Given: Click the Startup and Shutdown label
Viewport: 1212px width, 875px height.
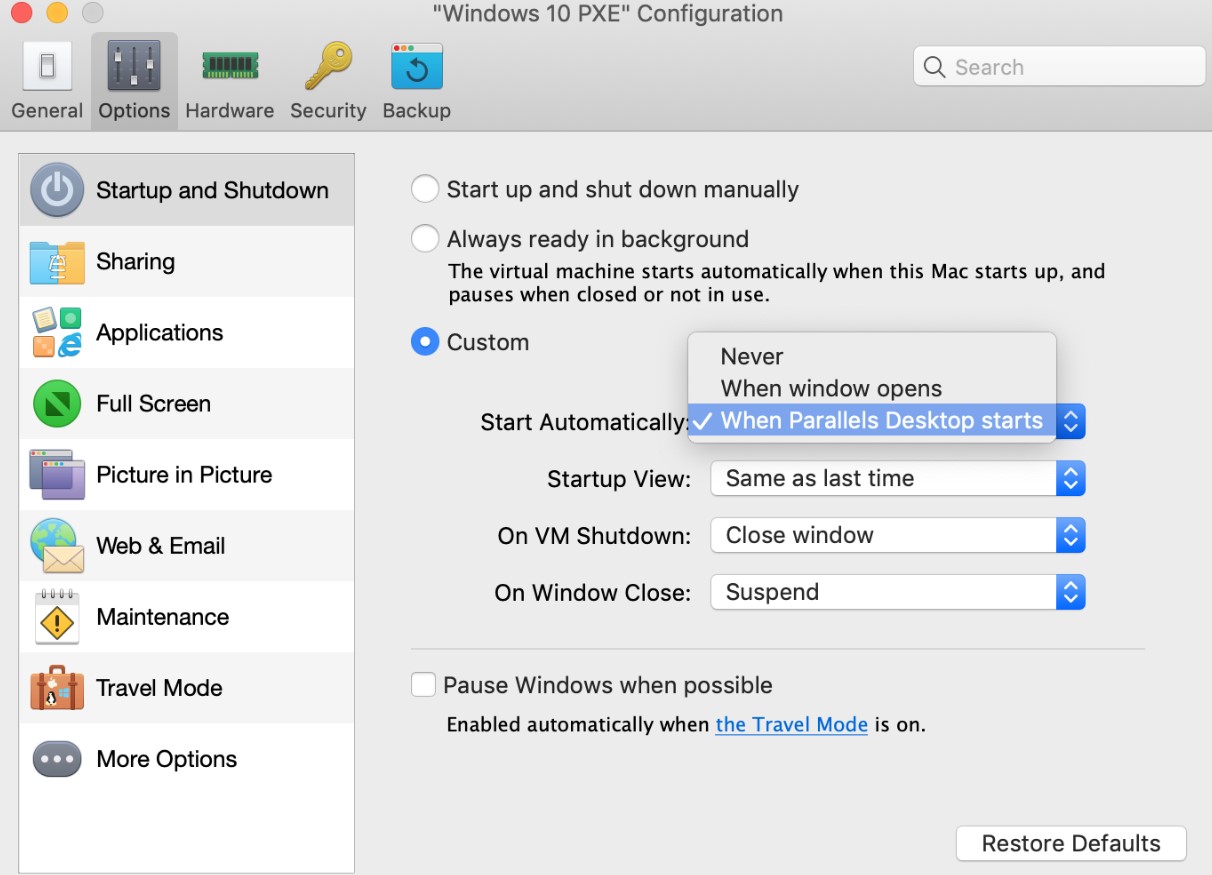Looking at the screenshot, I should (212, 190).
